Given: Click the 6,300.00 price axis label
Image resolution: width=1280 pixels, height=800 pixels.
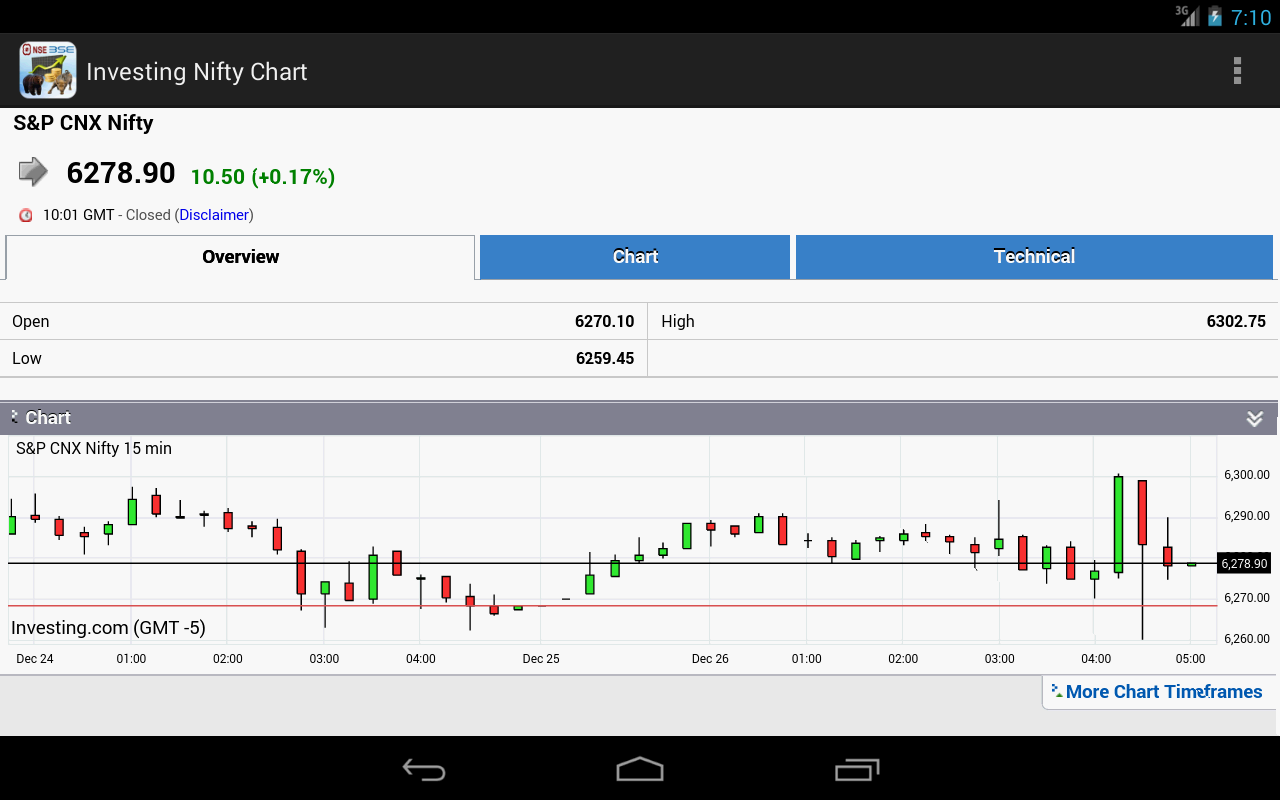Looking at the screenshot, I should tap(1246, 475).
